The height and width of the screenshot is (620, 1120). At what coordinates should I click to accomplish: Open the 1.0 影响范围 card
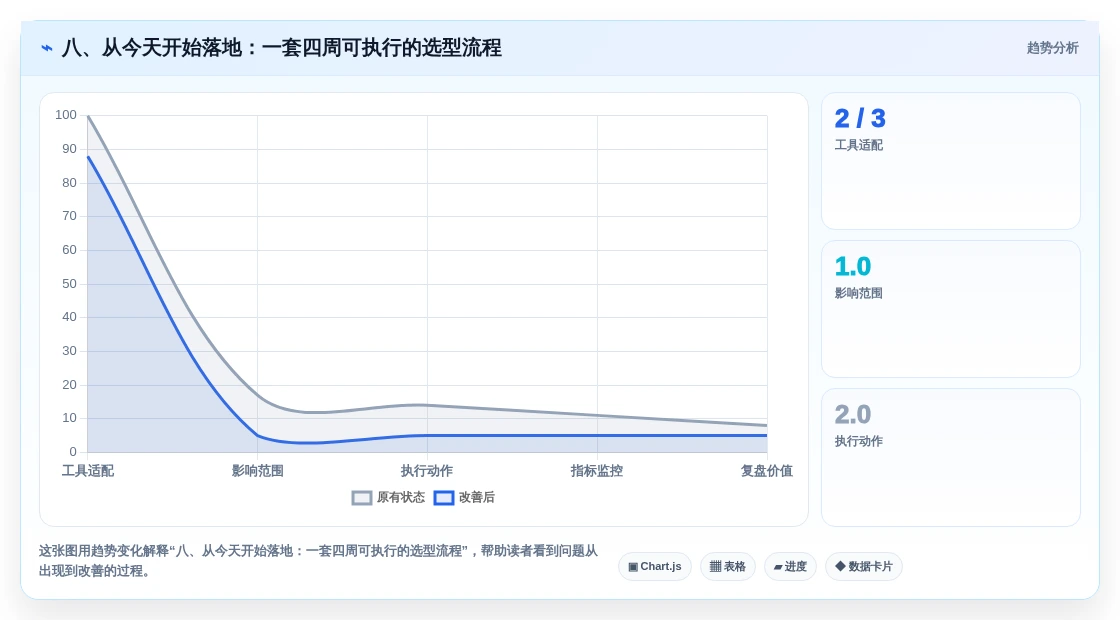[951, 309]
